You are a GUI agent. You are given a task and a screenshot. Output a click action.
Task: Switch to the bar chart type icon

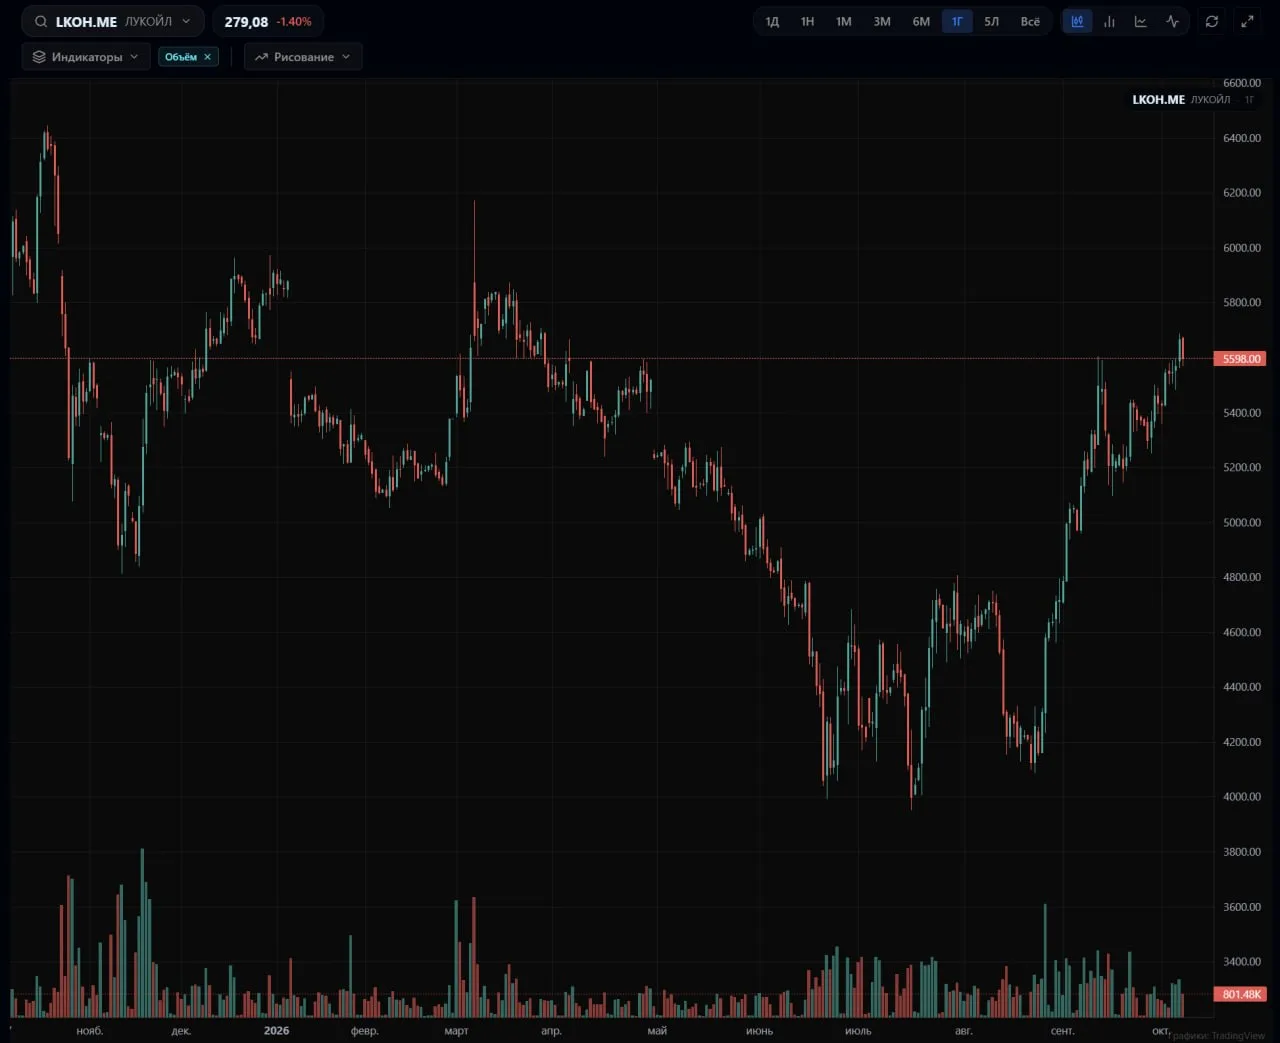click(x=1109, y=21)
